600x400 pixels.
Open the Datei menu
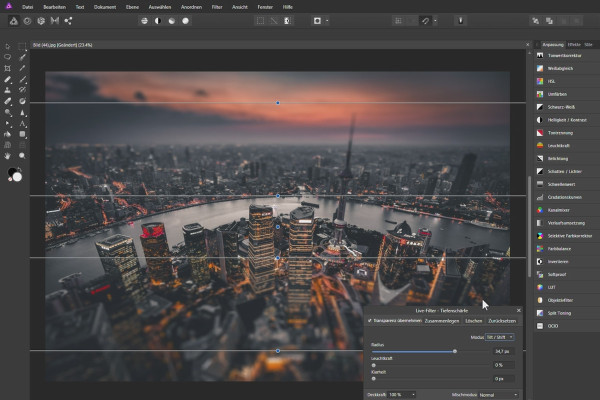click(x=28, y=7)
